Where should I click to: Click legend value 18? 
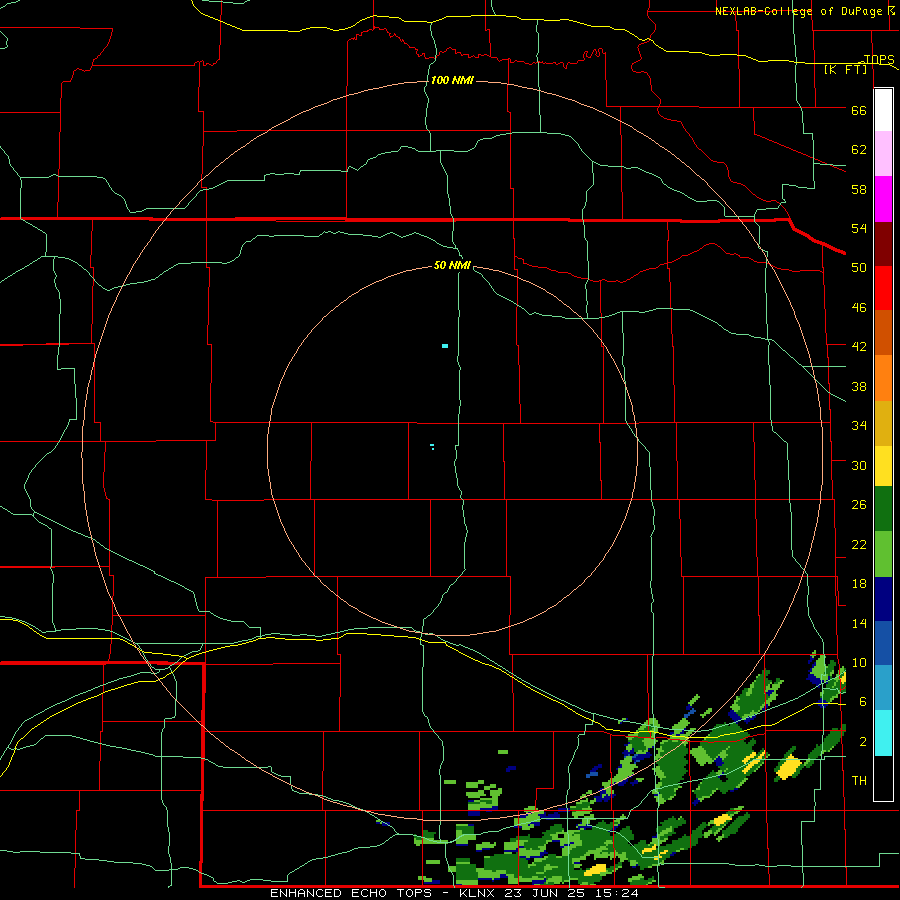coord(859,584)
